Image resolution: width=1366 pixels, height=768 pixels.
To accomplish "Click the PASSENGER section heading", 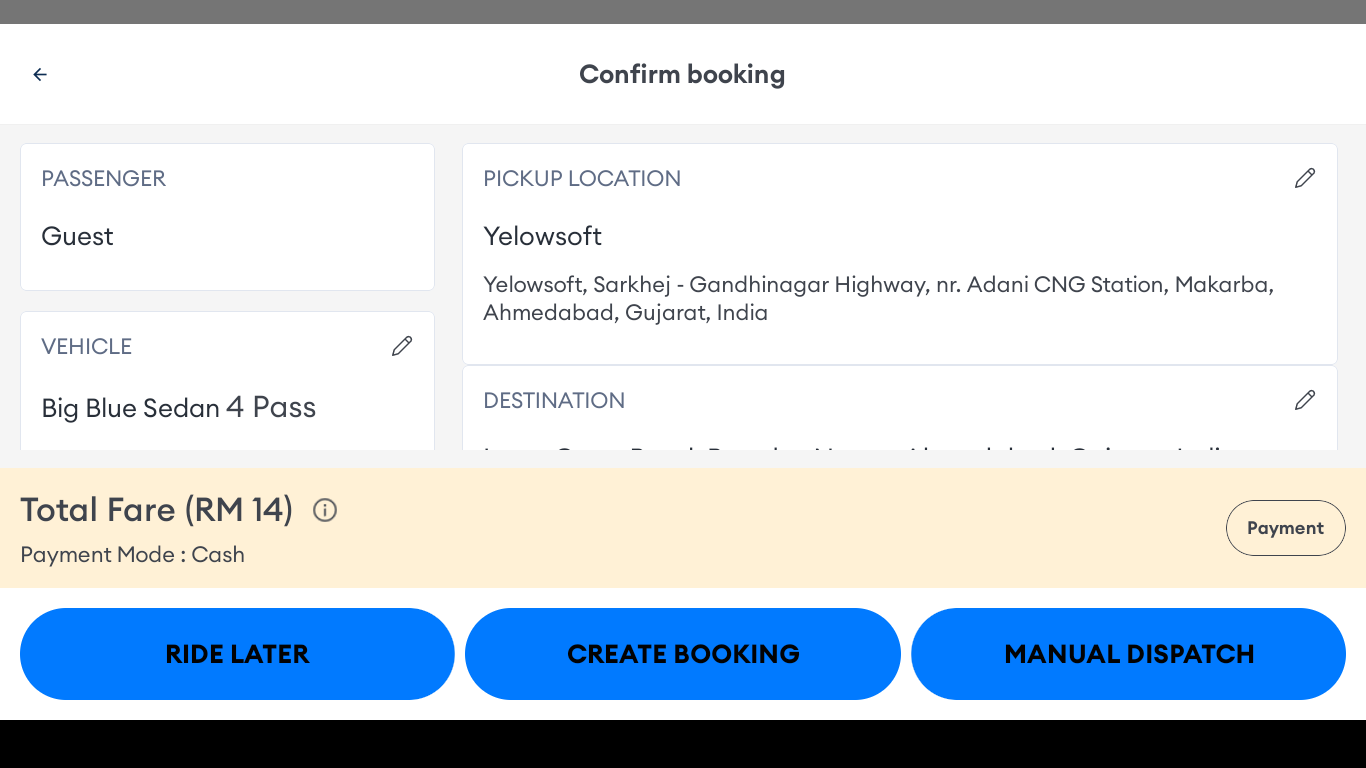I will point(103,178).
